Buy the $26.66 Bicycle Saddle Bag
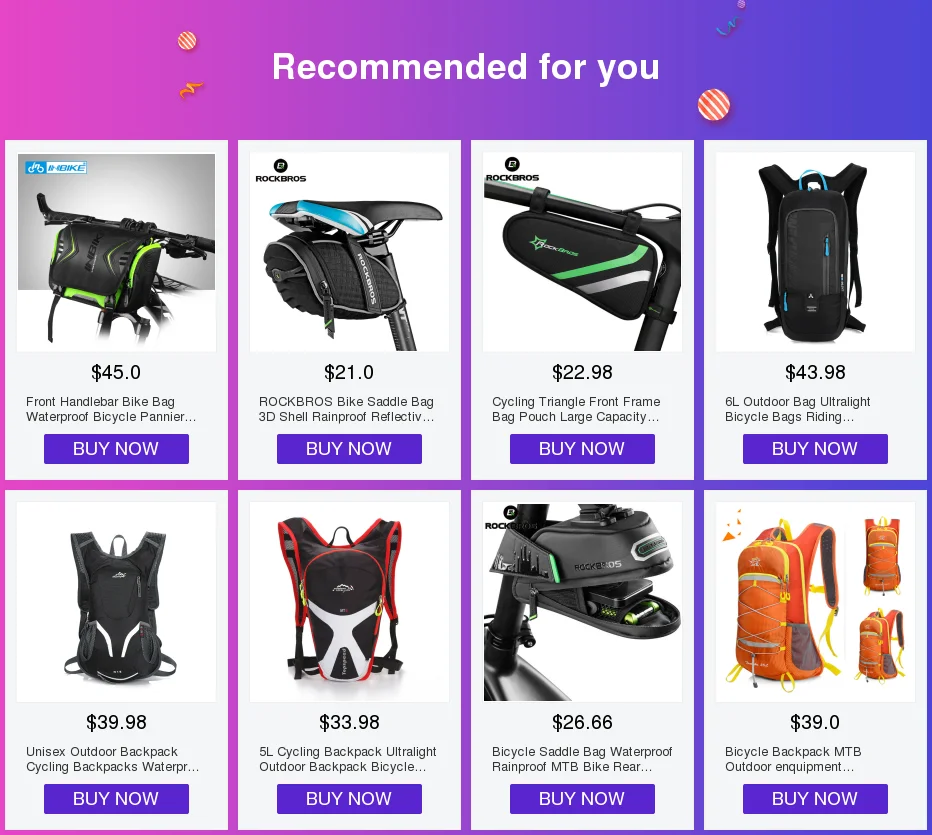932x835 pixels. 582,799
